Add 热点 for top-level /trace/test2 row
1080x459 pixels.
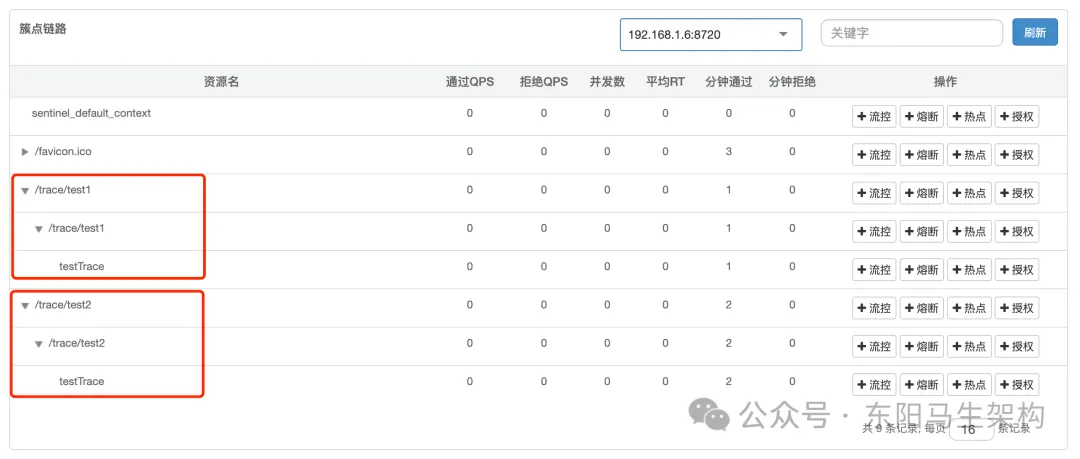coord(969,308)
